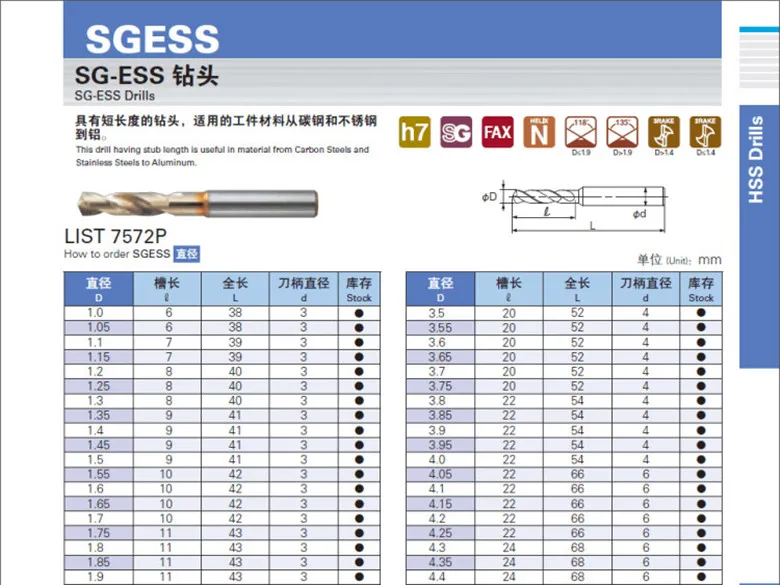Click the overall length 54 in the 3.9 row

pos(577,430)
